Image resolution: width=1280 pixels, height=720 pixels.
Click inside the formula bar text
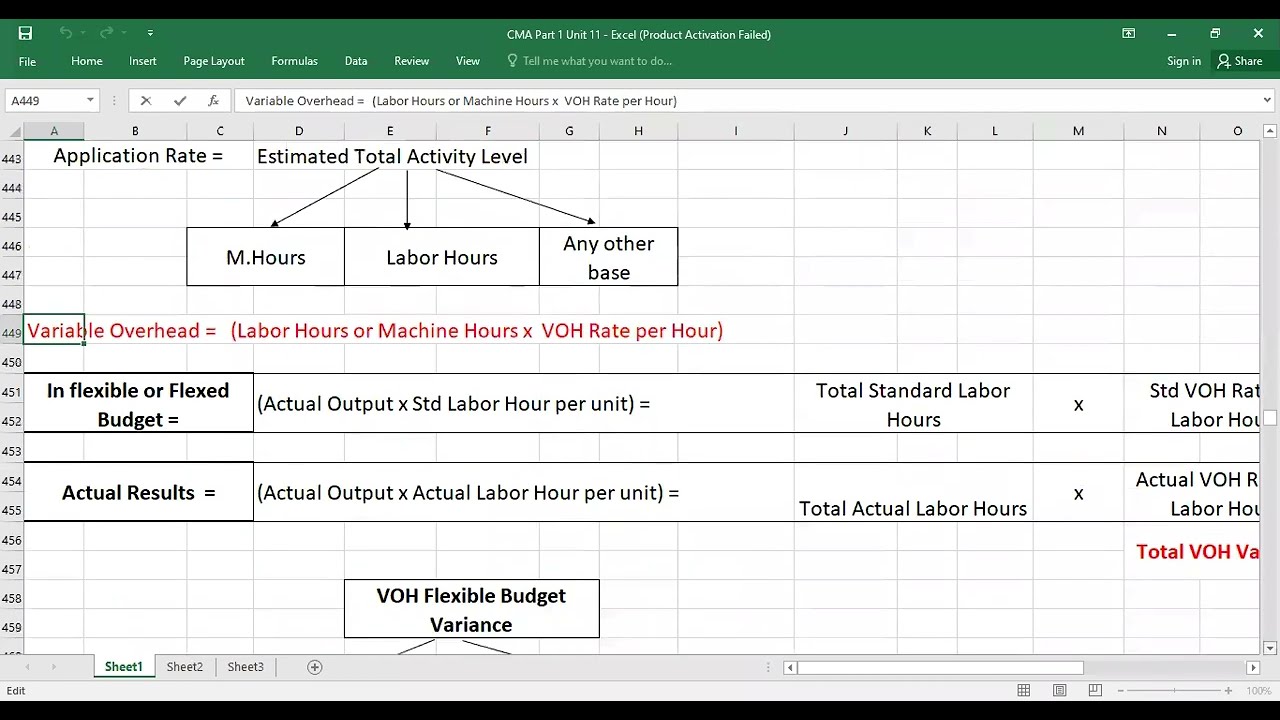pos(461,100)
